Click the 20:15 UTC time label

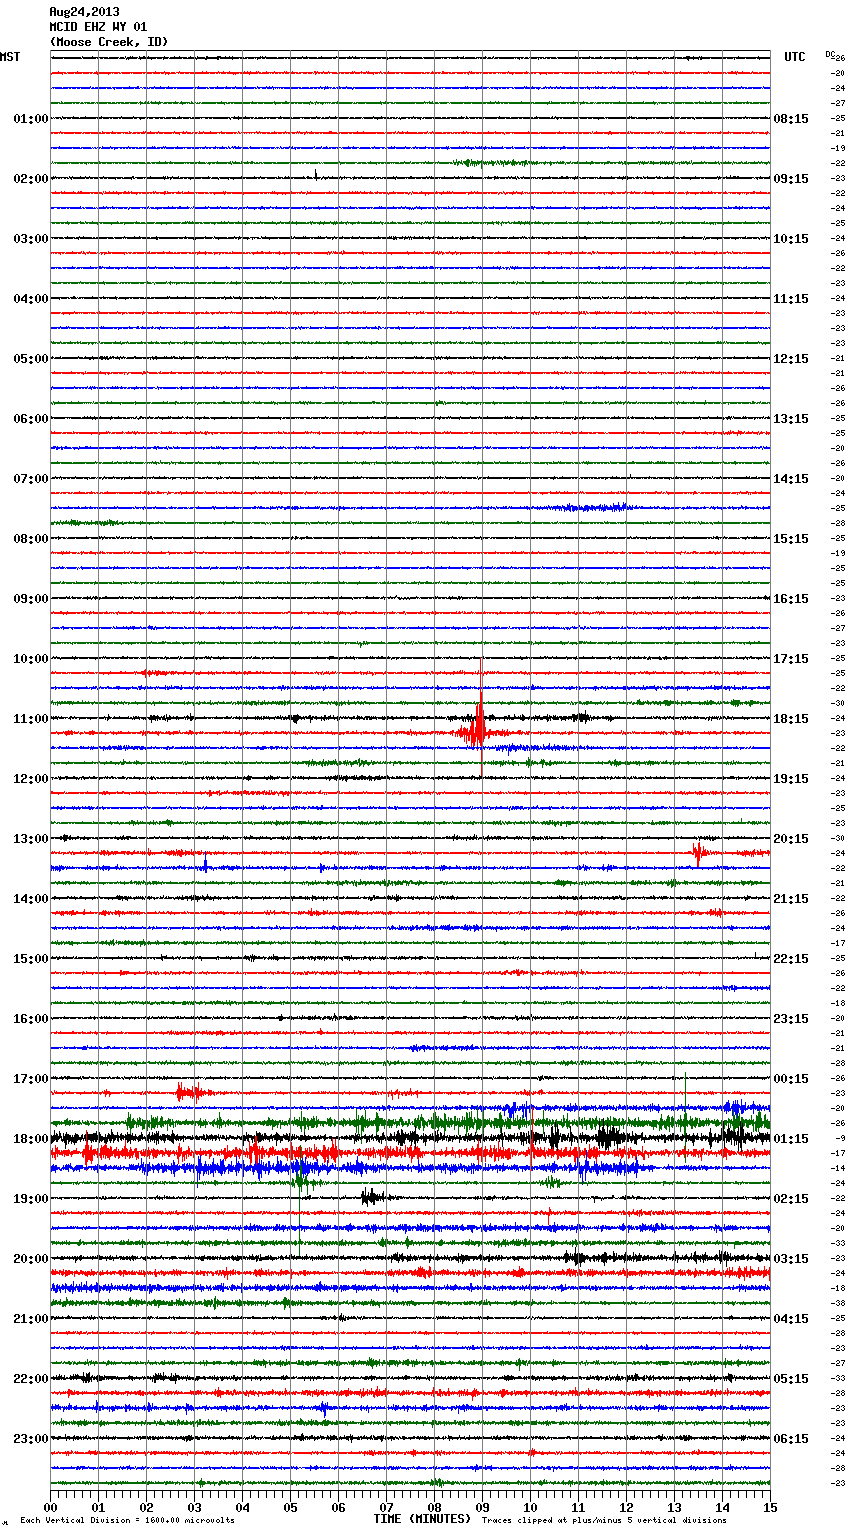(x=791, y=839)
